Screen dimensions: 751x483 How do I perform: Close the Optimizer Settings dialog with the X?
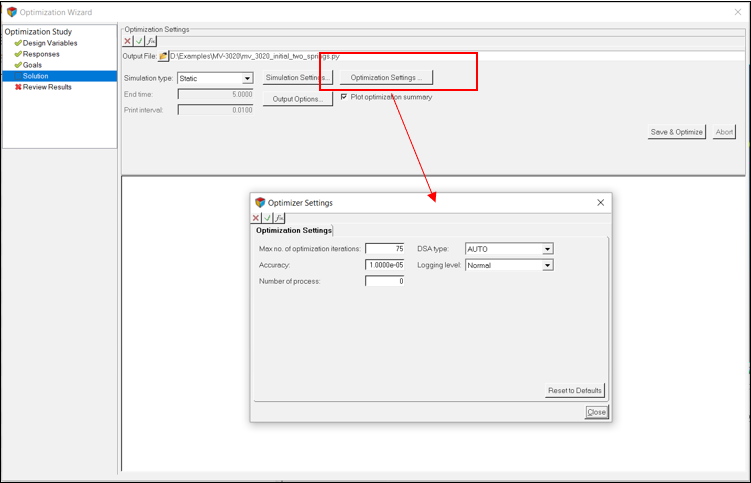coord(601,203)
